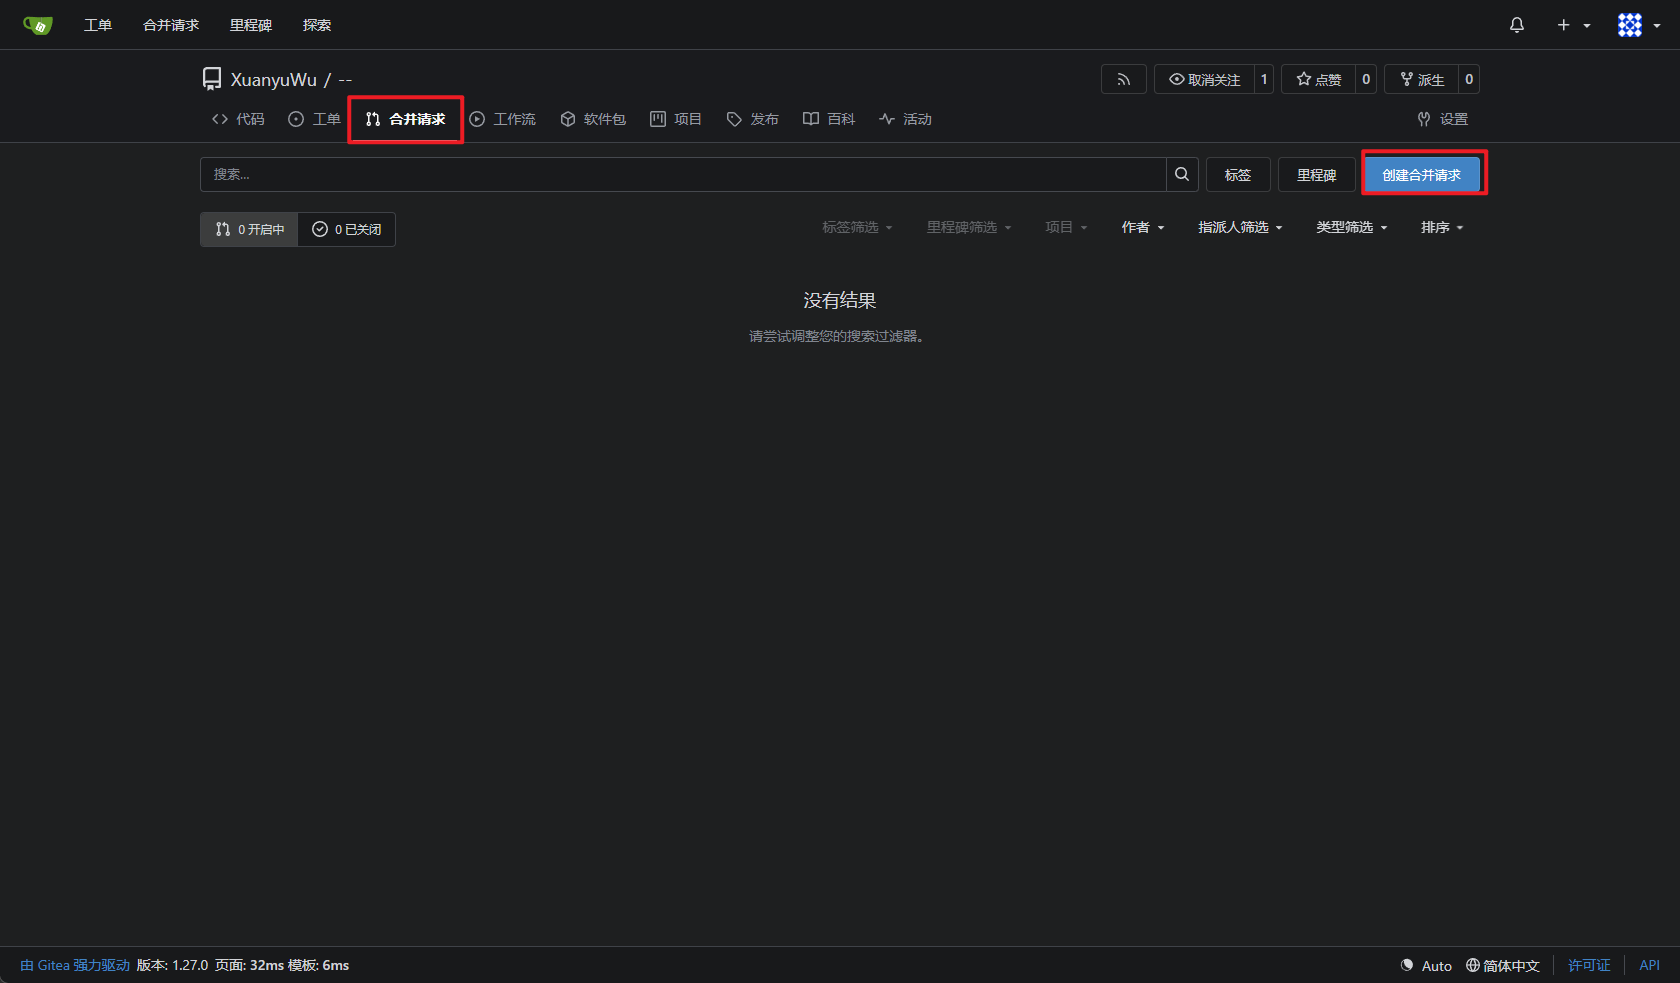The image size is (1680, 983).
Task: Open the Gitea home logo
Action: (x=38, y=25)
